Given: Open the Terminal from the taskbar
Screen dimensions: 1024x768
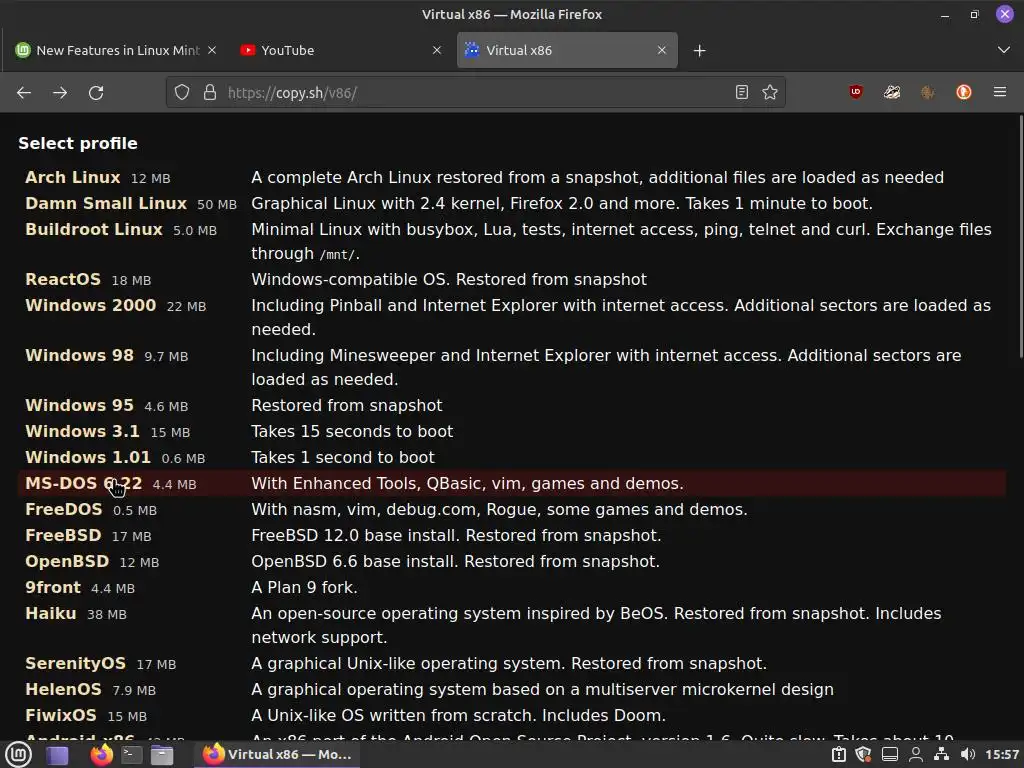Looking at the screenshot, I should [x=132, y=755].
